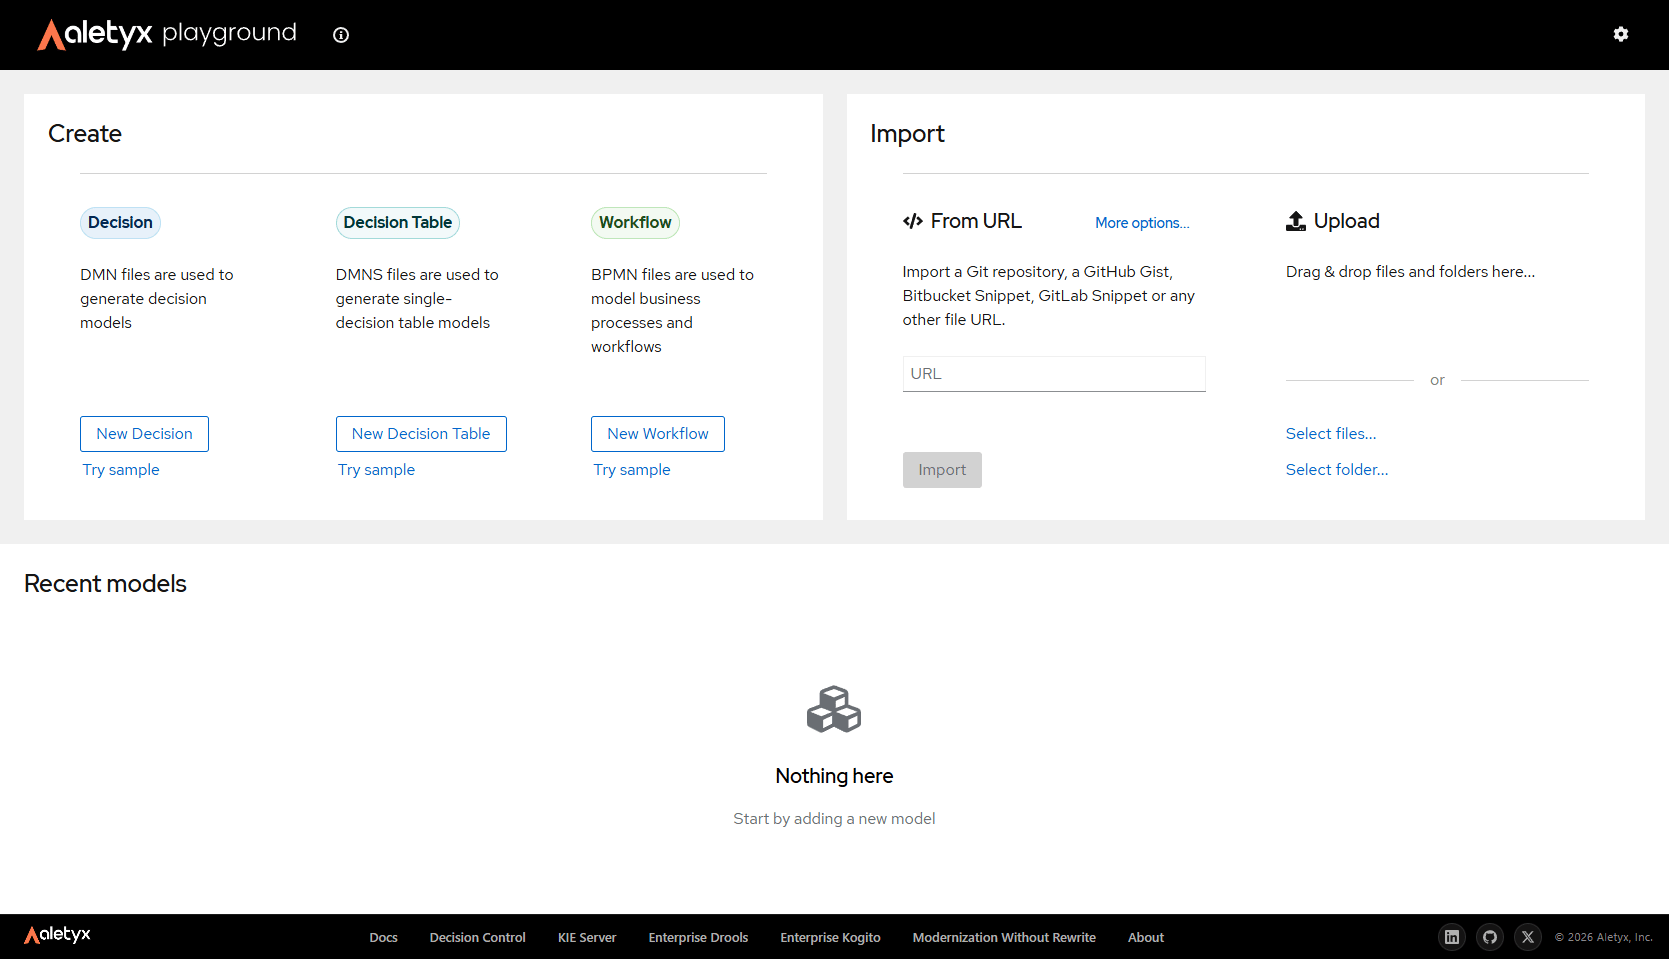
Task: Open Docs in footer menu
Action: click(384, 937)
